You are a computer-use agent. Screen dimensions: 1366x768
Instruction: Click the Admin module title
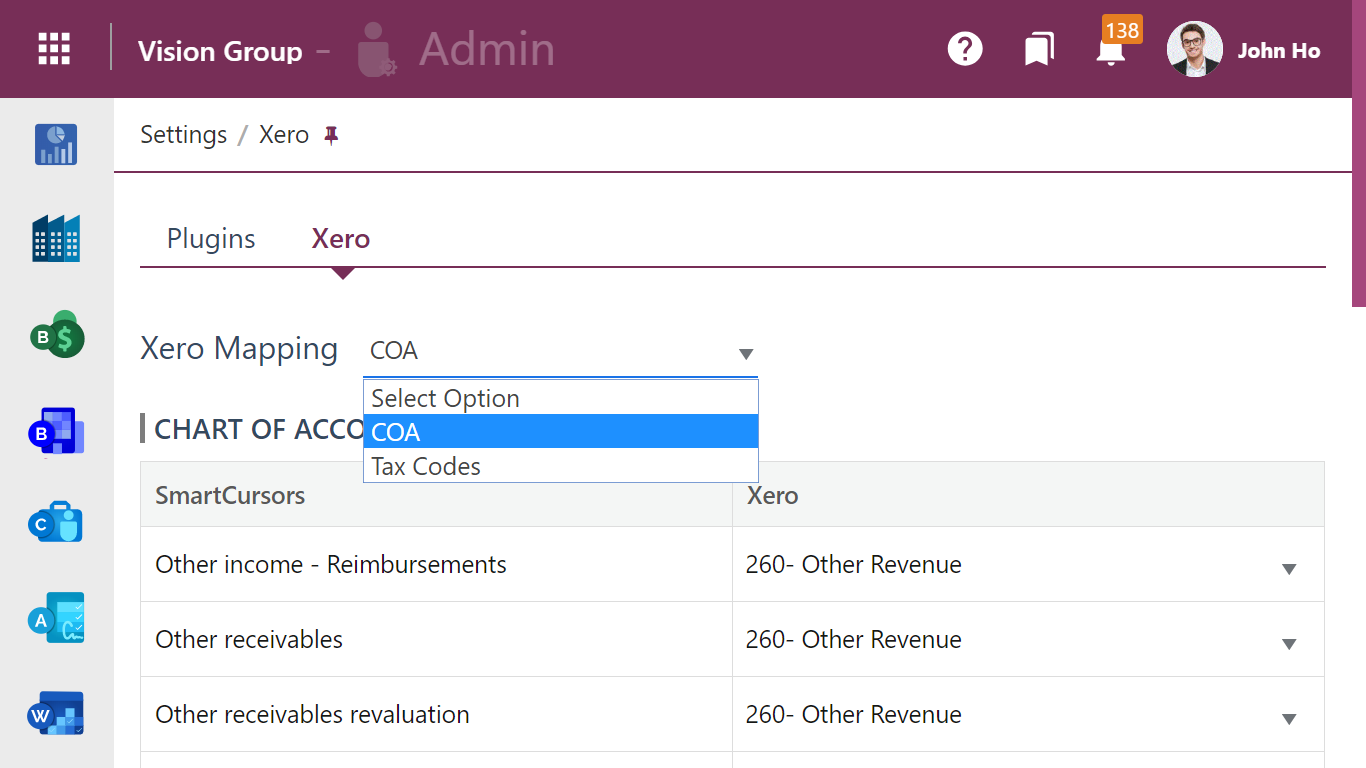(487, 49)
